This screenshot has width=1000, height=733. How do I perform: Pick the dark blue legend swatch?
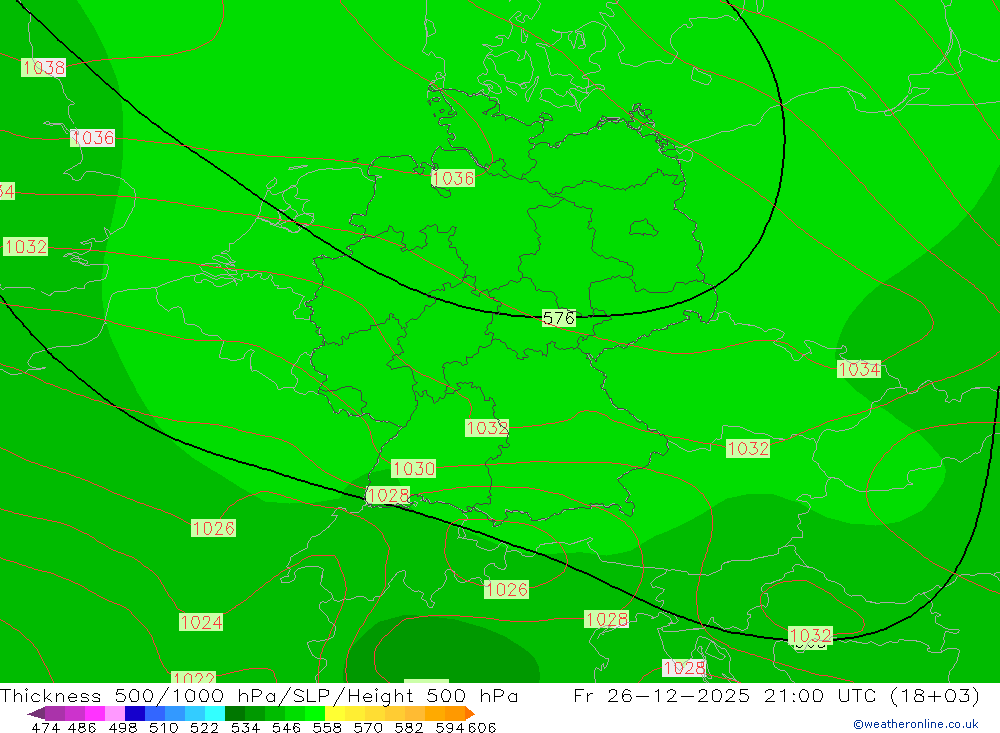pos(135,713)
